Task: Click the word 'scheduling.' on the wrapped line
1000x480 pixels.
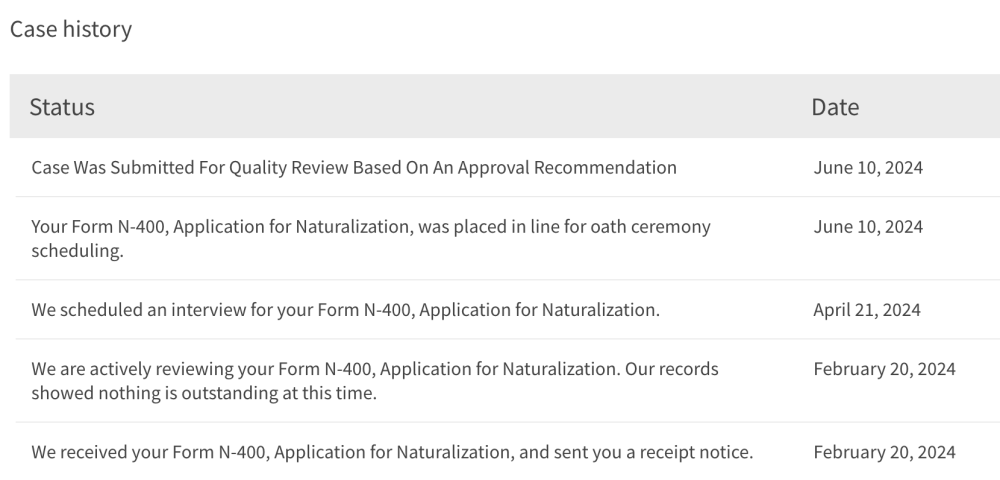Action: [x=77, y=251]
